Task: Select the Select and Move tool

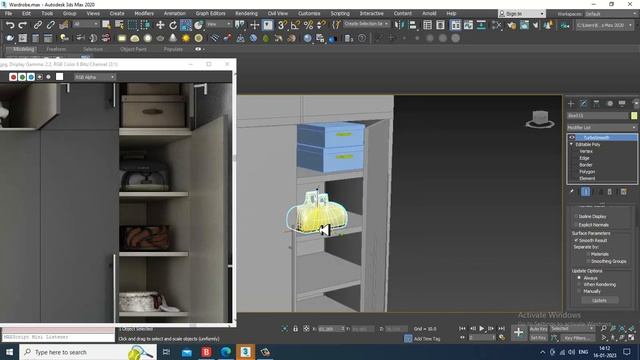Action: click(x=160, y=25)
